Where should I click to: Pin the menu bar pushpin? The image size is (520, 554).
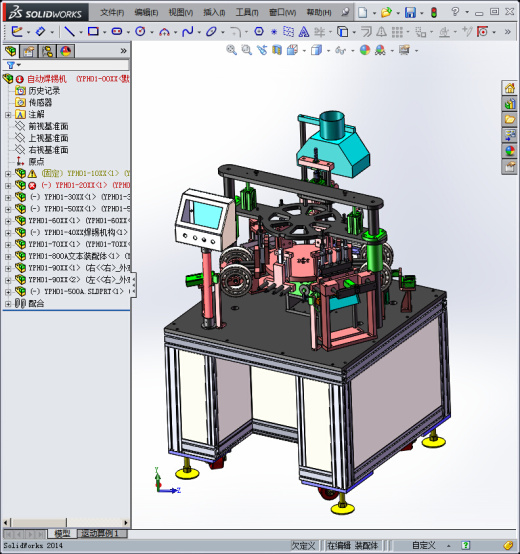pyautogui.click(x=345, y=12)
